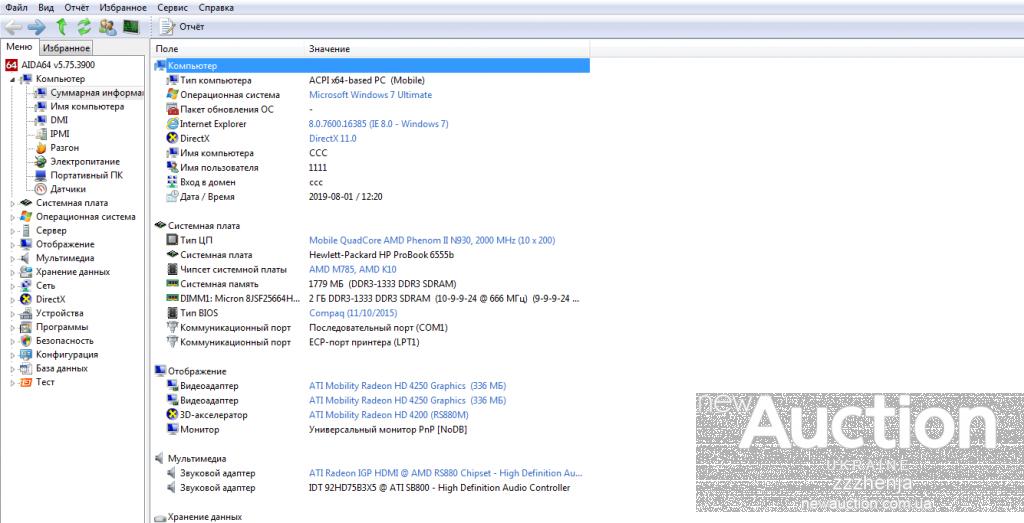Image resolution: width=1024 pixels, height=523 pixels.
Task: Collapse the Компьютер tree node
Action: tap(12, 79)
